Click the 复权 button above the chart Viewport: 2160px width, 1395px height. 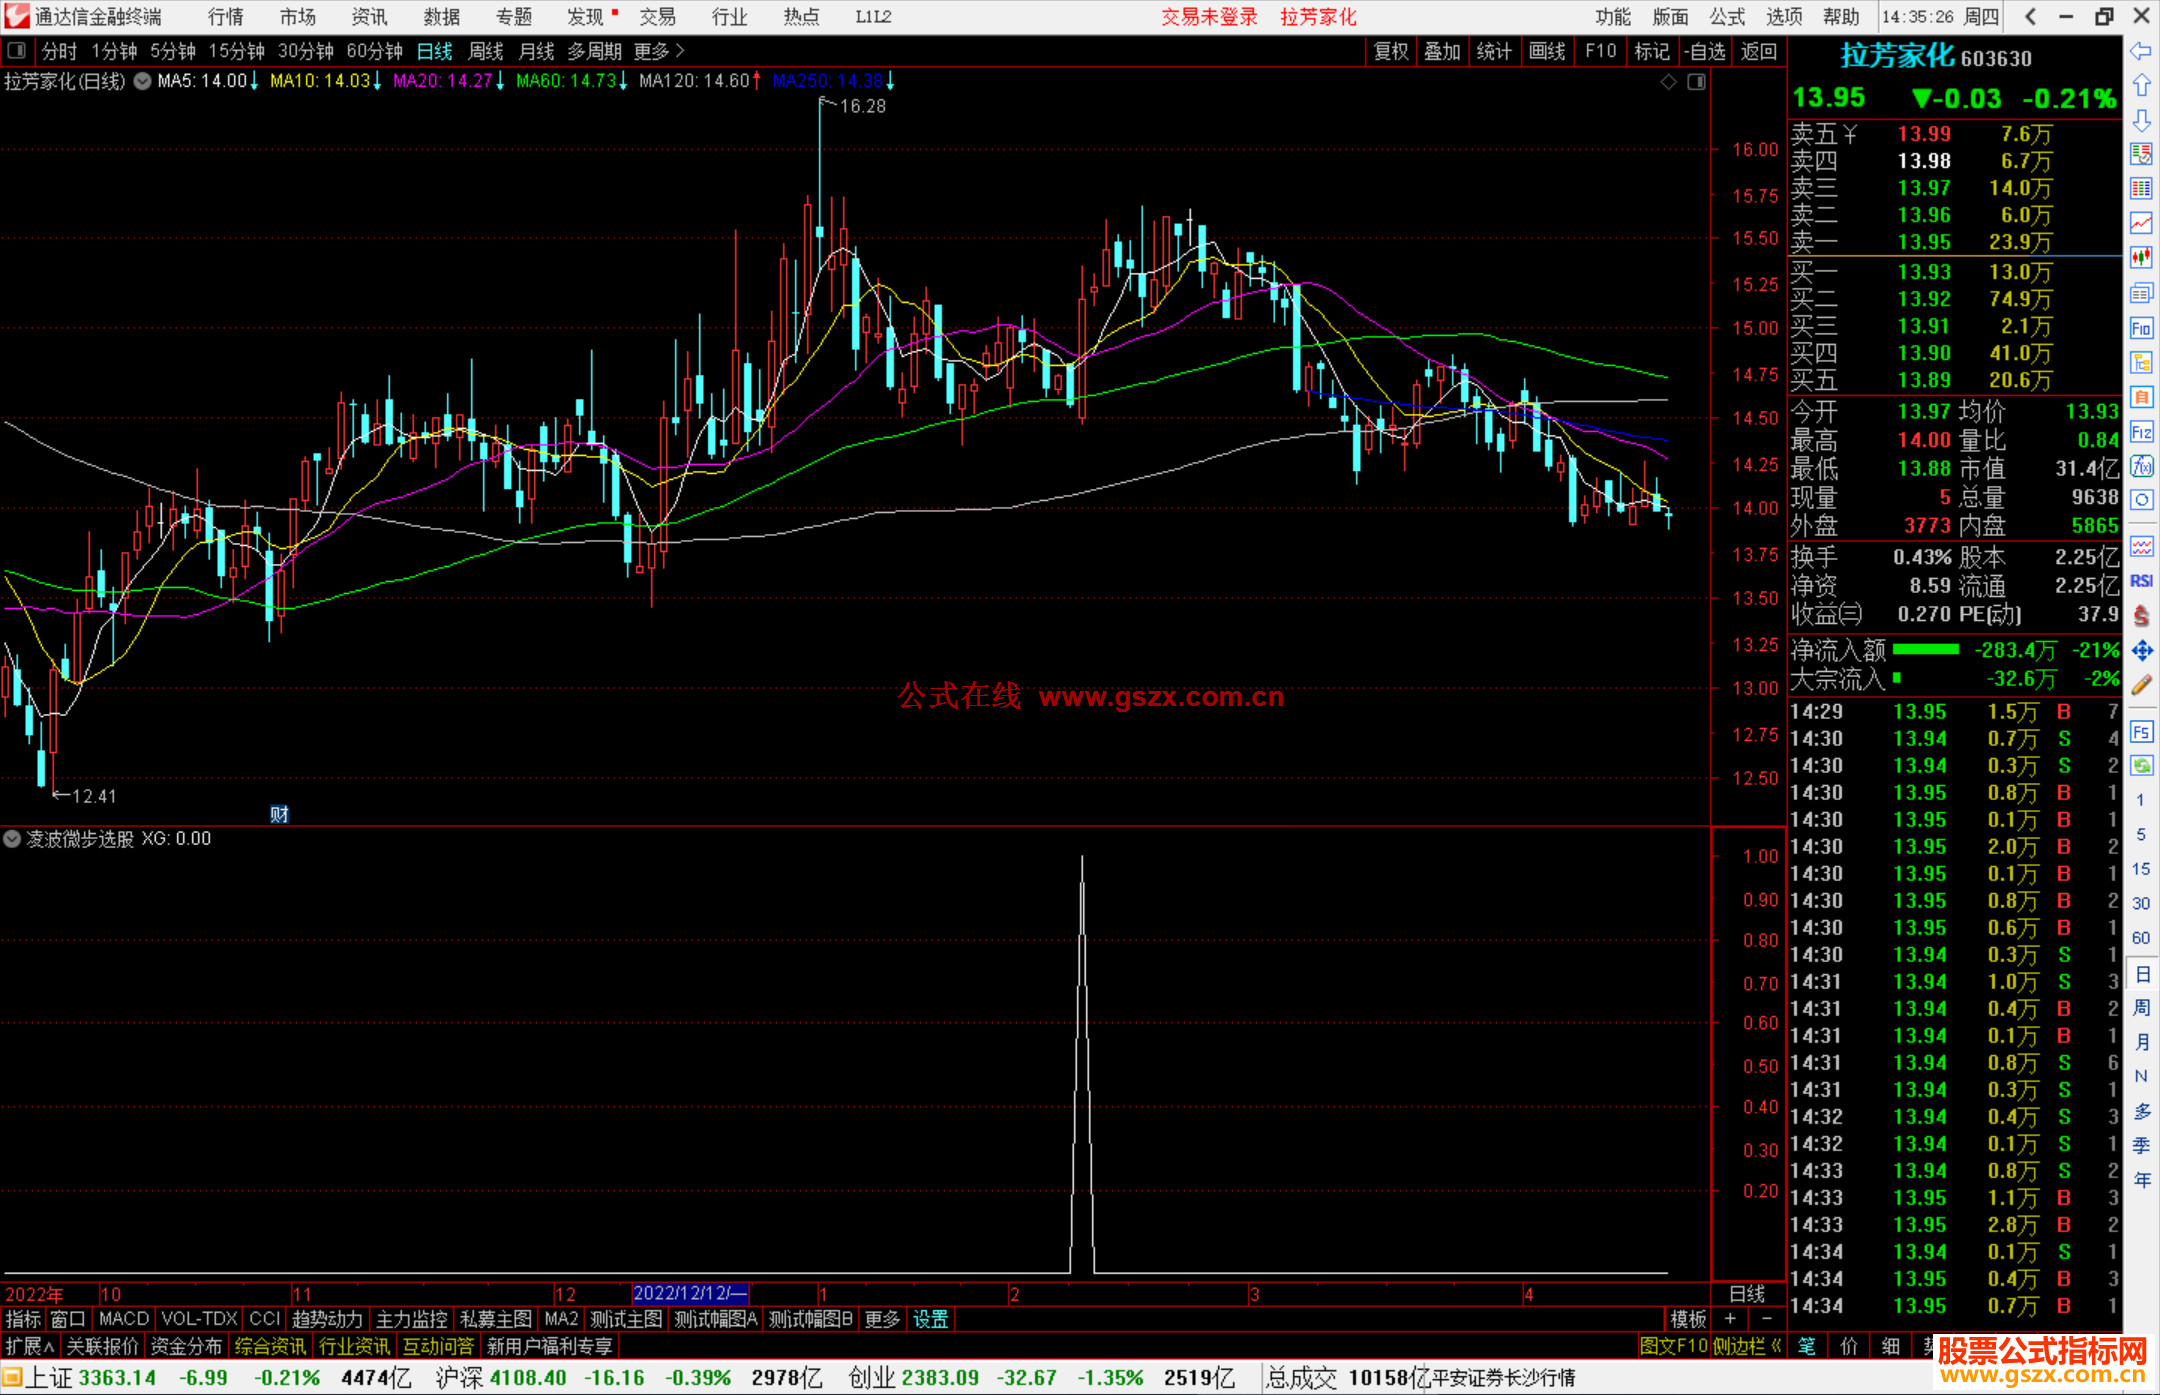tap(1390, 51)
